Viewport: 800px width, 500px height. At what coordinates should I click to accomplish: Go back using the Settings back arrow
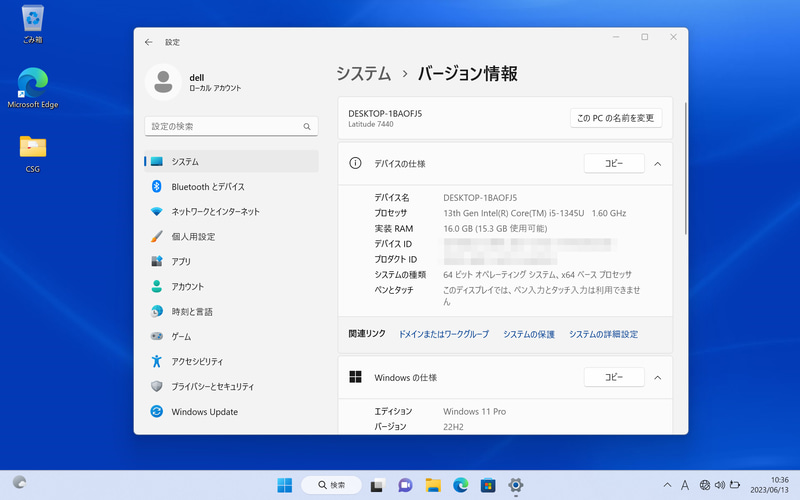[148, 42]
